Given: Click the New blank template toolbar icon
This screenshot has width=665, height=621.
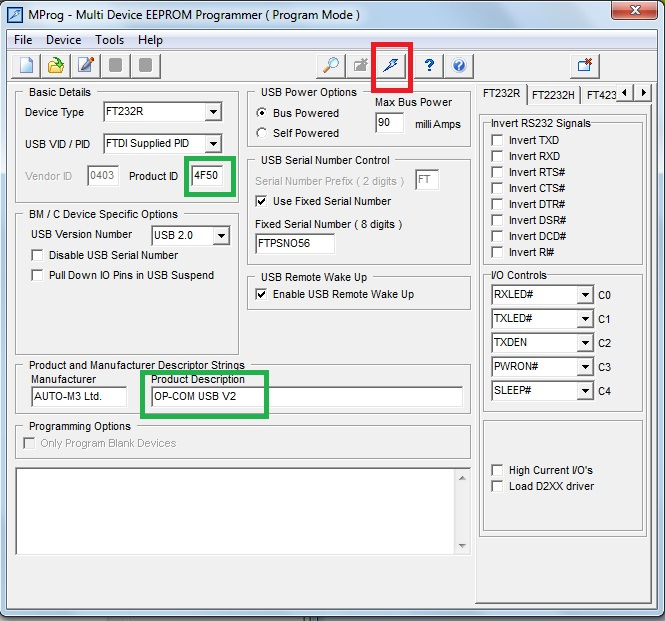Looking at the screenshot, I should [26, 66].
